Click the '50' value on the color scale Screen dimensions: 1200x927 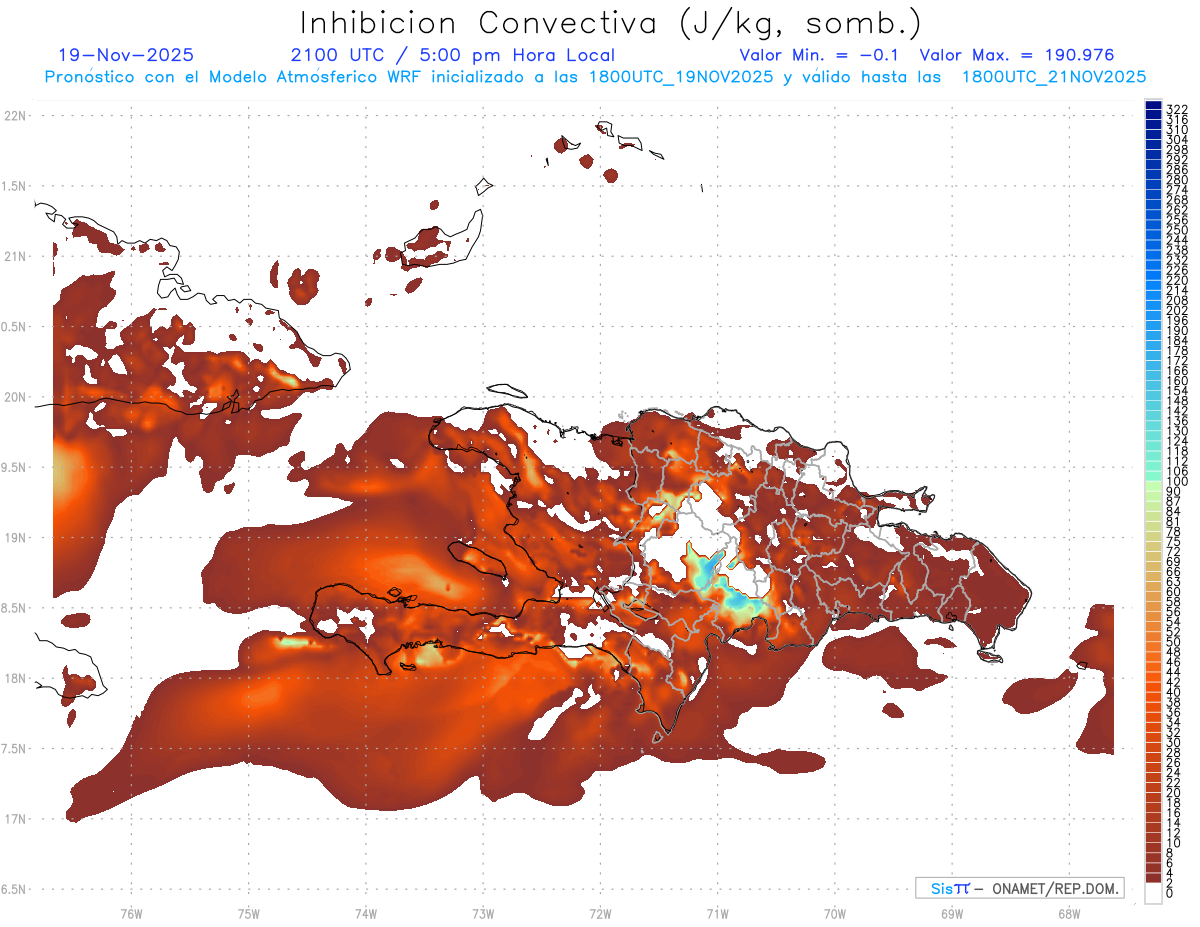point(1174,642)
